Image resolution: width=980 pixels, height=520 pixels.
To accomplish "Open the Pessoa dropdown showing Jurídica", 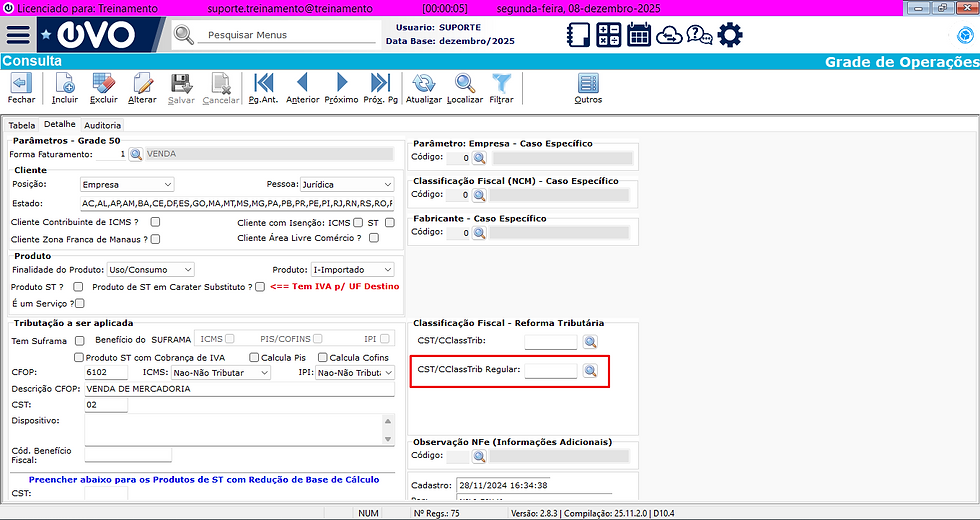I will coord(347,184).
